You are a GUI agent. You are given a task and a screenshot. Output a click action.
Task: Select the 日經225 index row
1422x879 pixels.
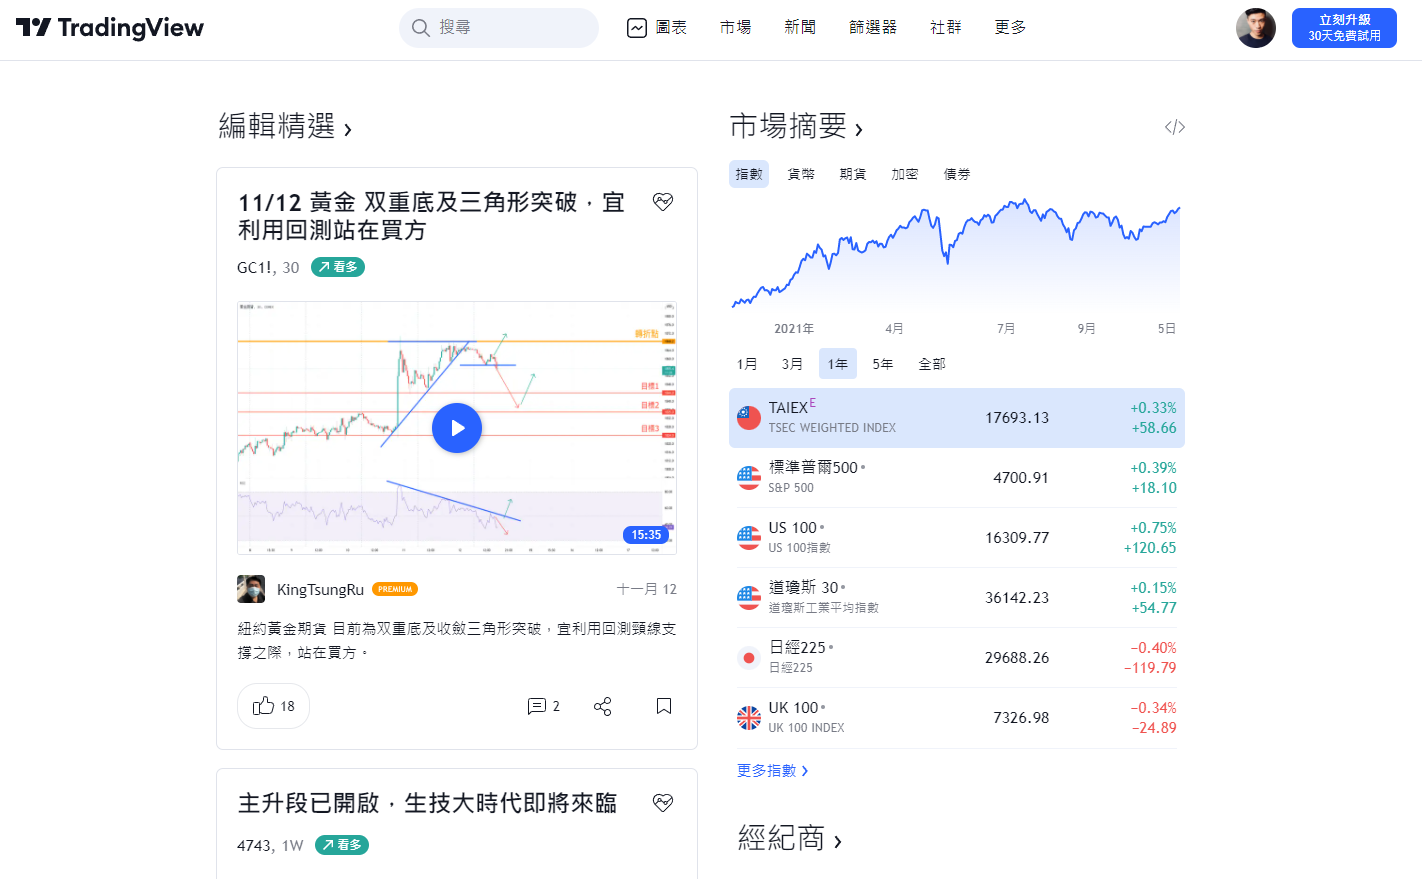coord(957,658)
